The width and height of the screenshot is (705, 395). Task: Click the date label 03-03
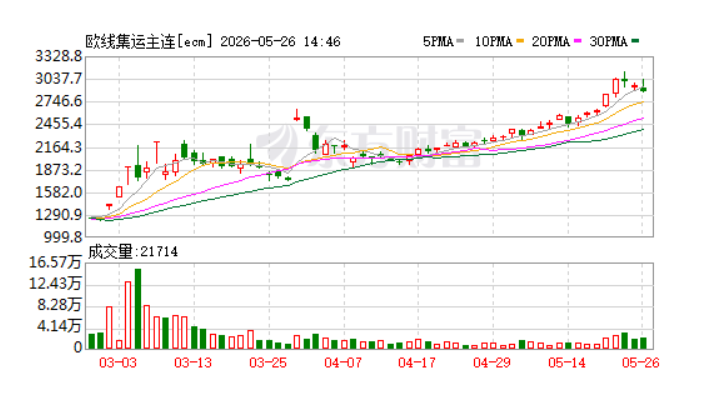click(118, 363)
